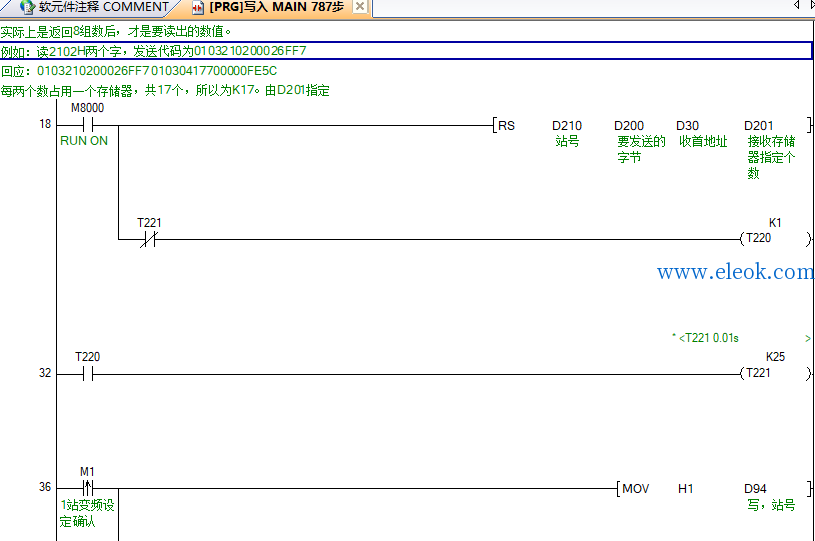Click the globe icon on COMMENT tab
This screenshot has width=815, height=541.
pyautogui.click(x=27, y=7)
